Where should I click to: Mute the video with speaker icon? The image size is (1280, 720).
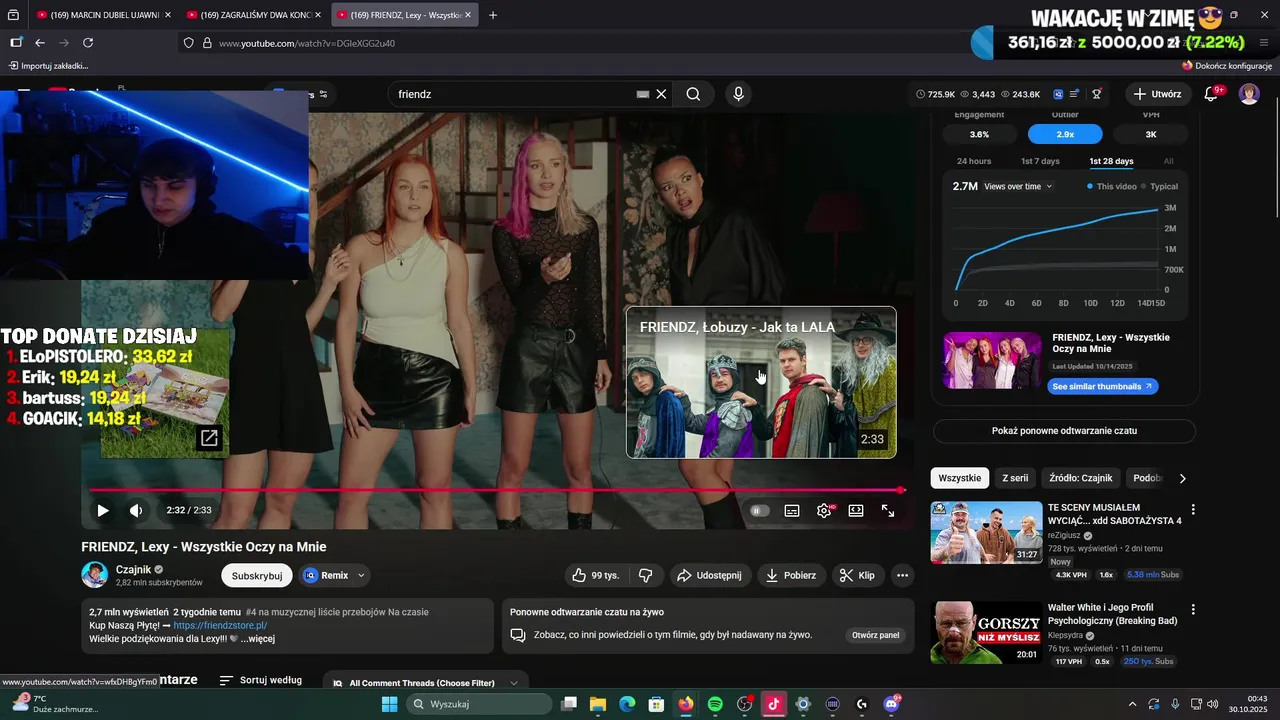[x=136, y=510]
